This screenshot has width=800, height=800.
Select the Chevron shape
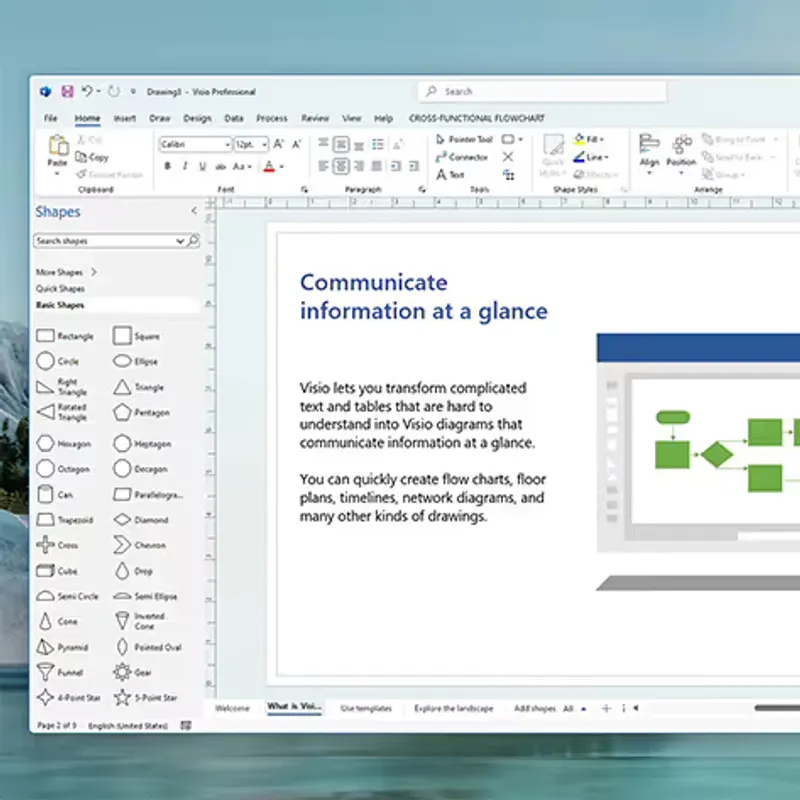[139, 545]
